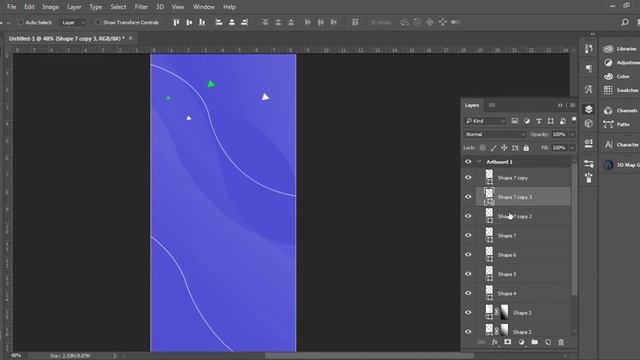Hide the Shape 7 copy 2 layer
Screen dimensions: 640x360
tap(468, 216)
